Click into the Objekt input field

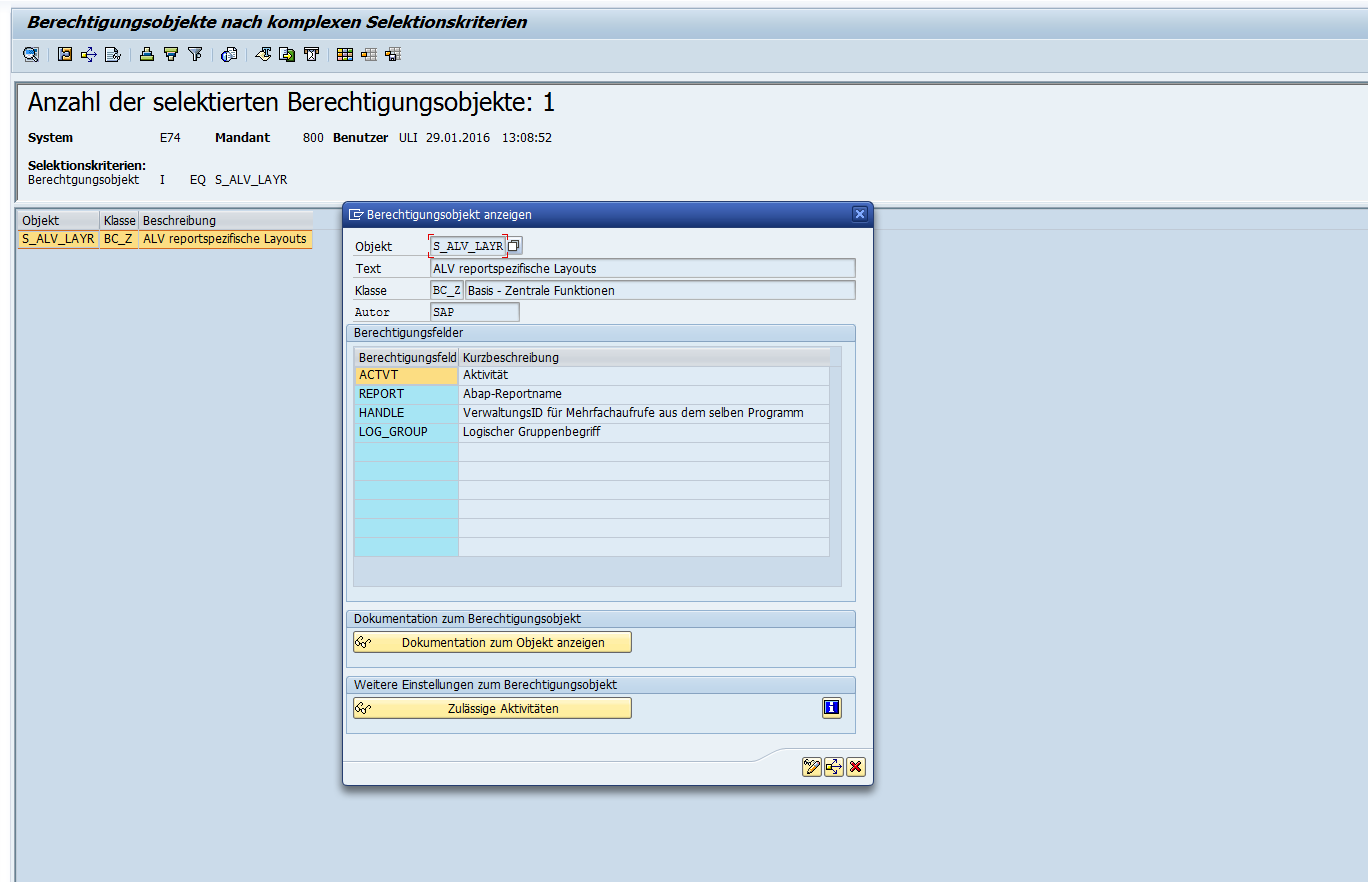[x=467, y=246]
